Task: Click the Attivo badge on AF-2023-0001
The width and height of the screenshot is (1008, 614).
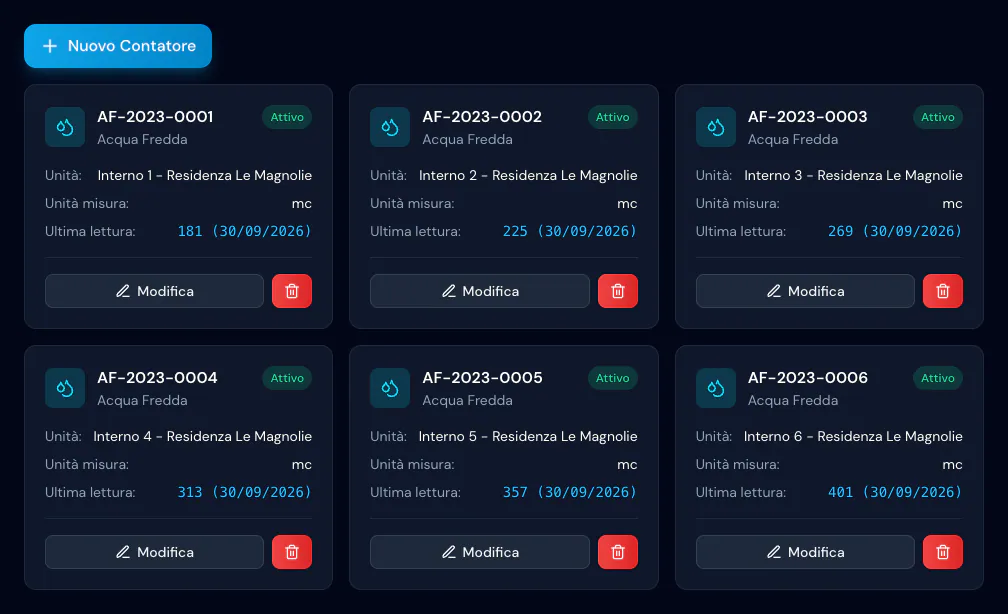Action: tap(287, 117)
